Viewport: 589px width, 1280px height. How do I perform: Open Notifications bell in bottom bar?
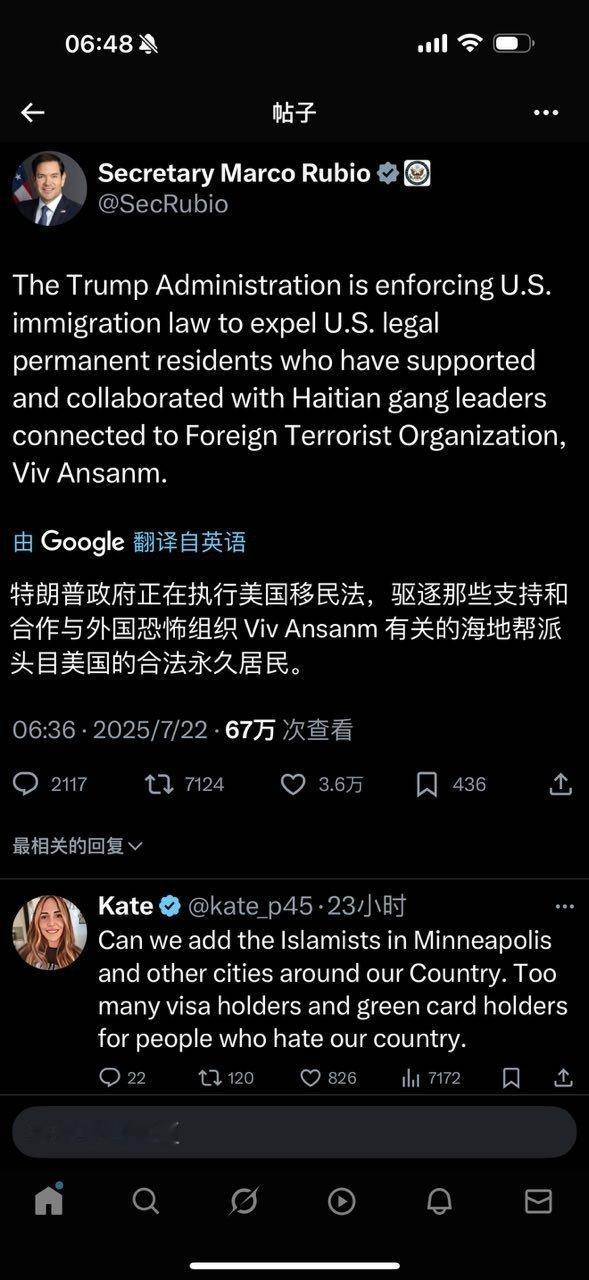[x=439, y=1200]
